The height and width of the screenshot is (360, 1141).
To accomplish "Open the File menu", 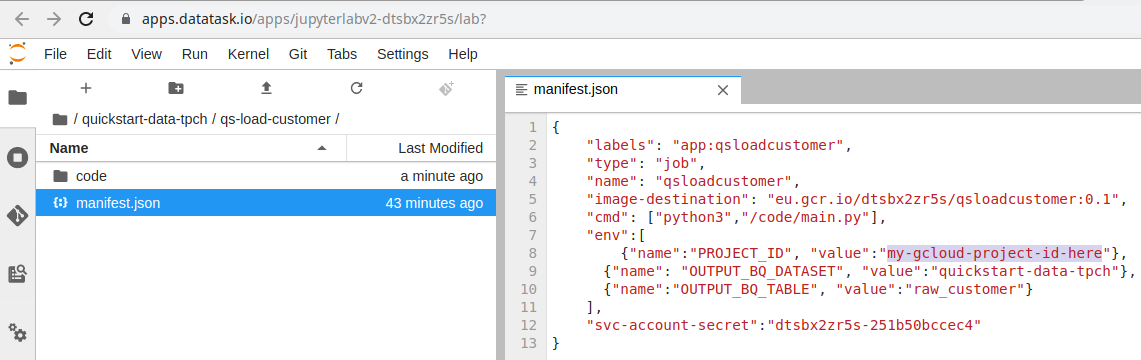I will pos(55,54).
